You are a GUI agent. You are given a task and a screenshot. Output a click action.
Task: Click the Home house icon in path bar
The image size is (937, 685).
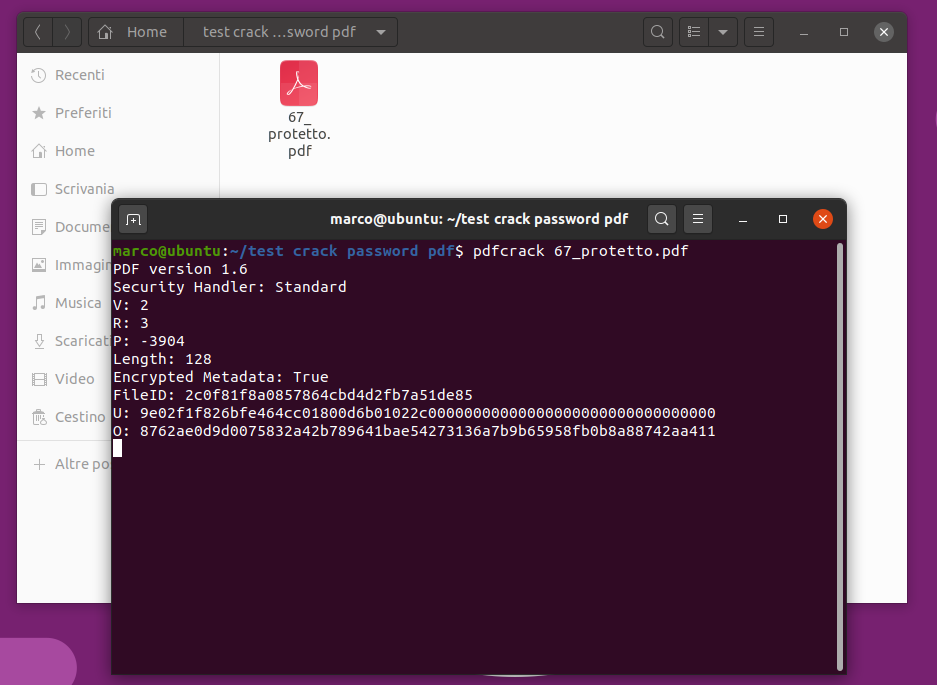point(105,32)
